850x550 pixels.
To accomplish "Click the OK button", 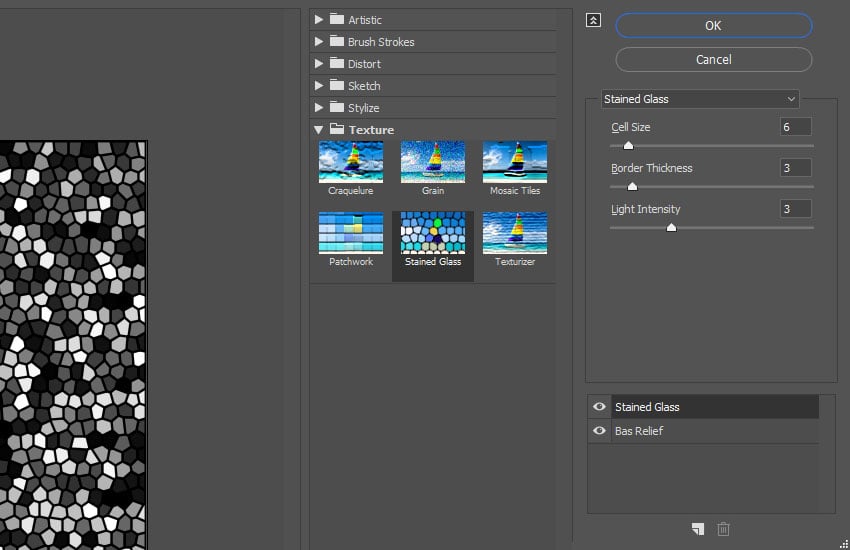I will pos(713,26).
